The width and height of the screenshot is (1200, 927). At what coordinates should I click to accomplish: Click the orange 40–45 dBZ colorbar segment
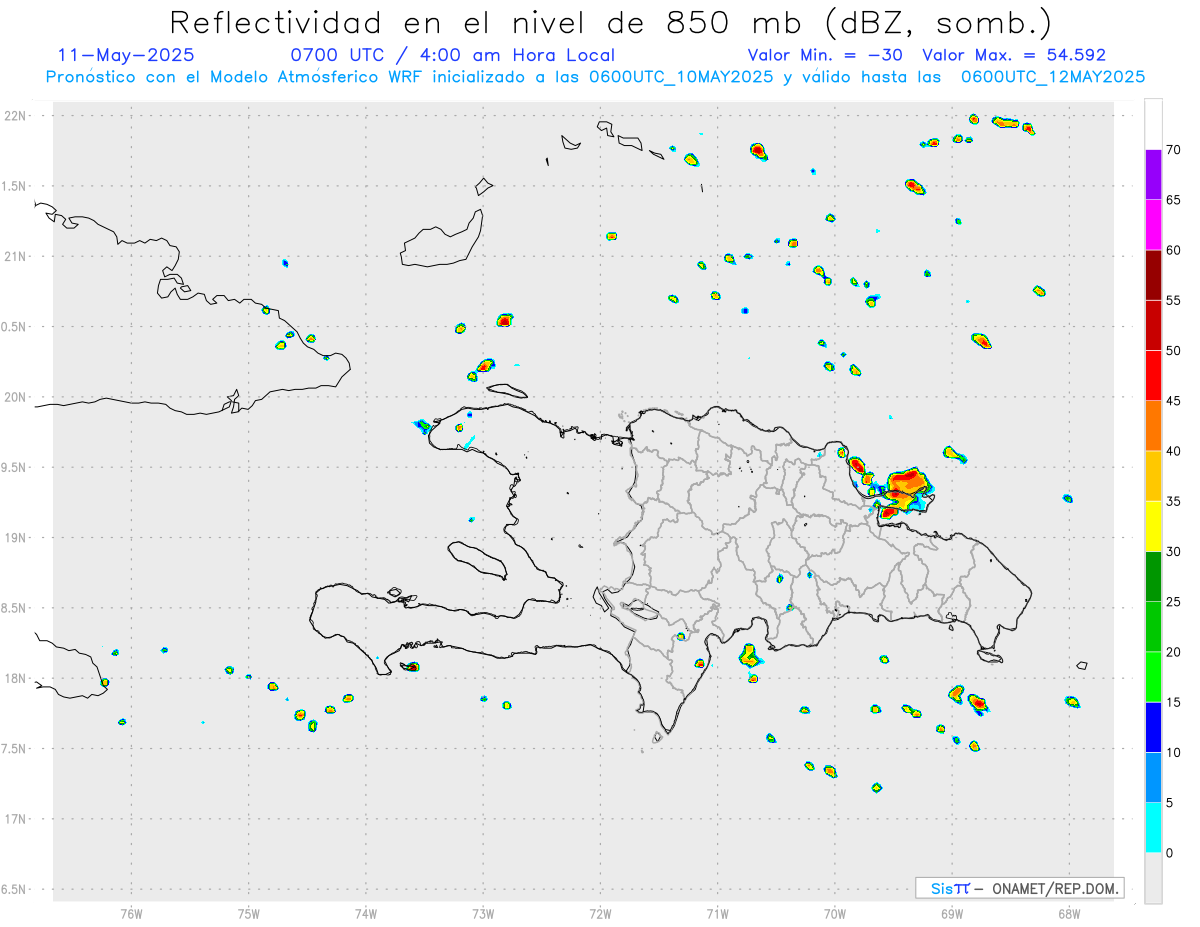(x=1153, y=426)
